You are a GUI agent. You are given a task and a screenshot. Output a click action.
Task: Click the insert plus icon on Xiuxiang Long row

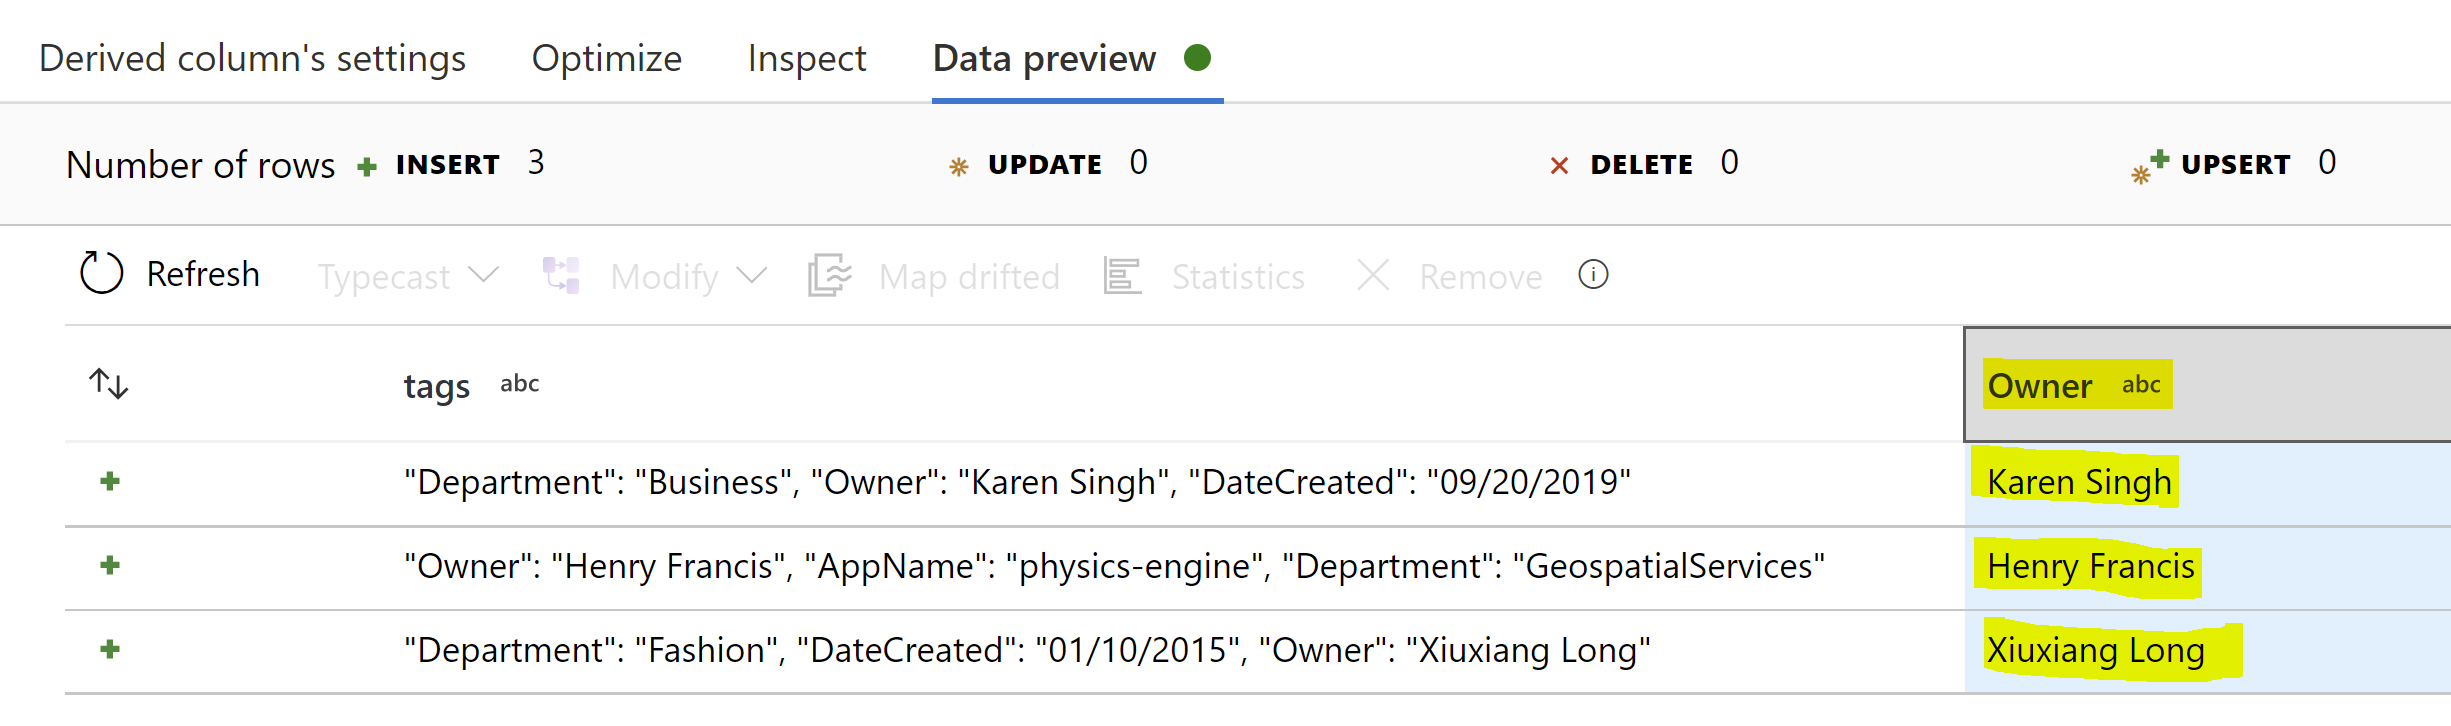click(x=110, y=650)
